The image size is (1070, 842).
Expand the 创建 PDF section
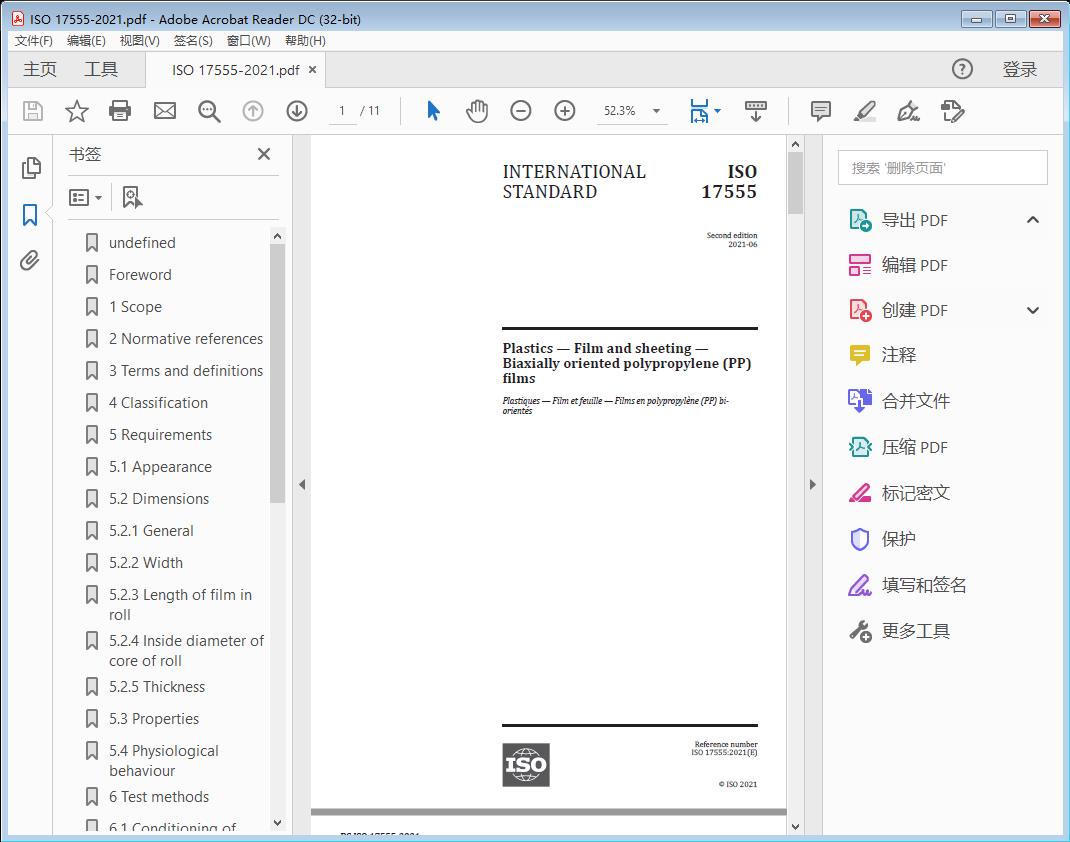pyautogui.click(x=1033, y=311)
